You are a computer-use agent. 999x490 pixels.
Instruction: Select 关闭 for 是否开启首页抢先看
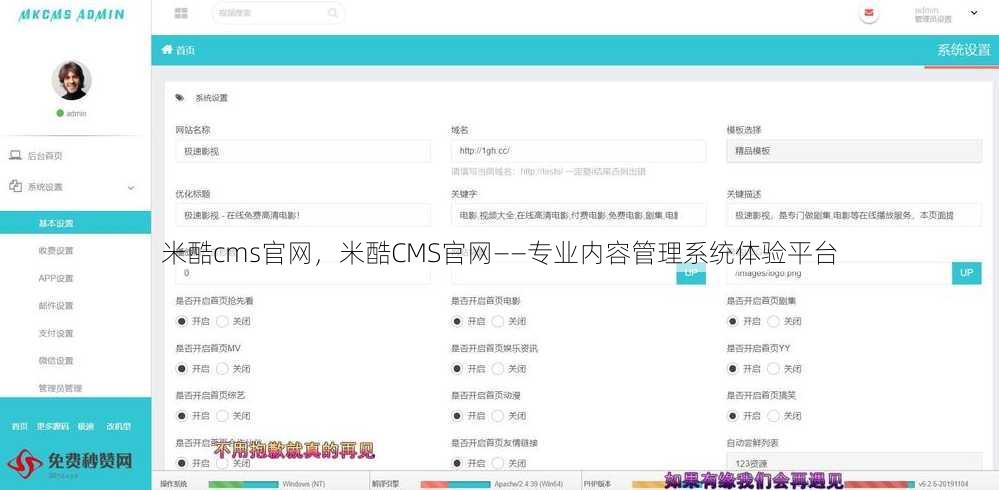coord(222,321)
